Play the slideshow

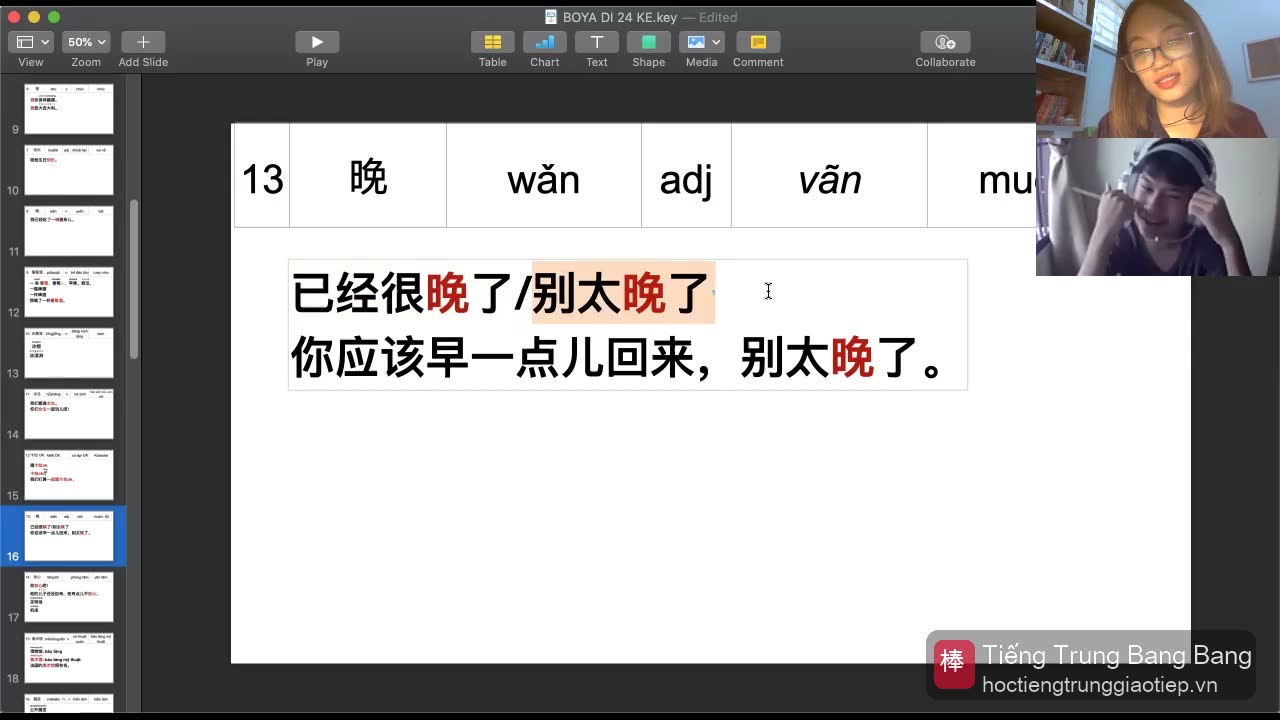tap(317, 42)
